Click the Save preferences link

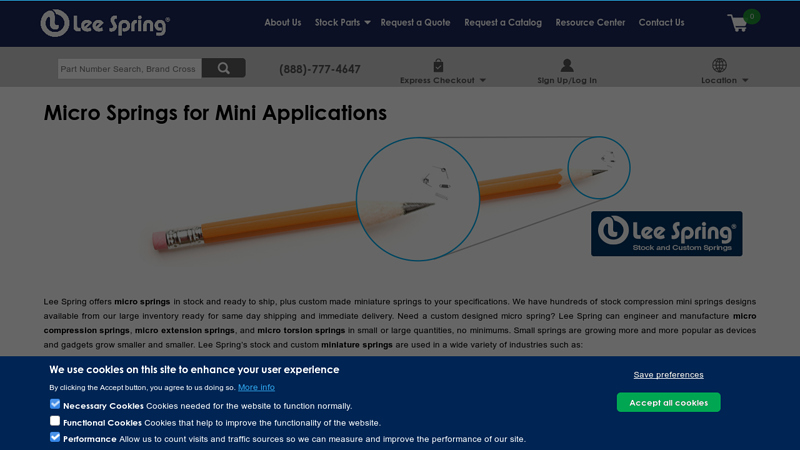pyautogui.click(x=668, y=375)
